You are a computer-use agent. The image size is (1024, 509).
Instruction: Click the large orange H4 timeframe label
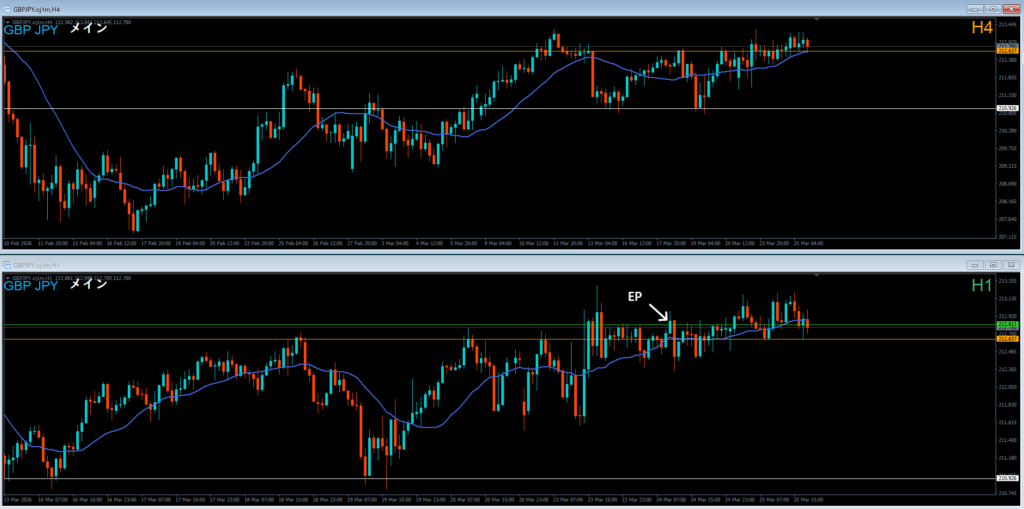tap(982, 27)
